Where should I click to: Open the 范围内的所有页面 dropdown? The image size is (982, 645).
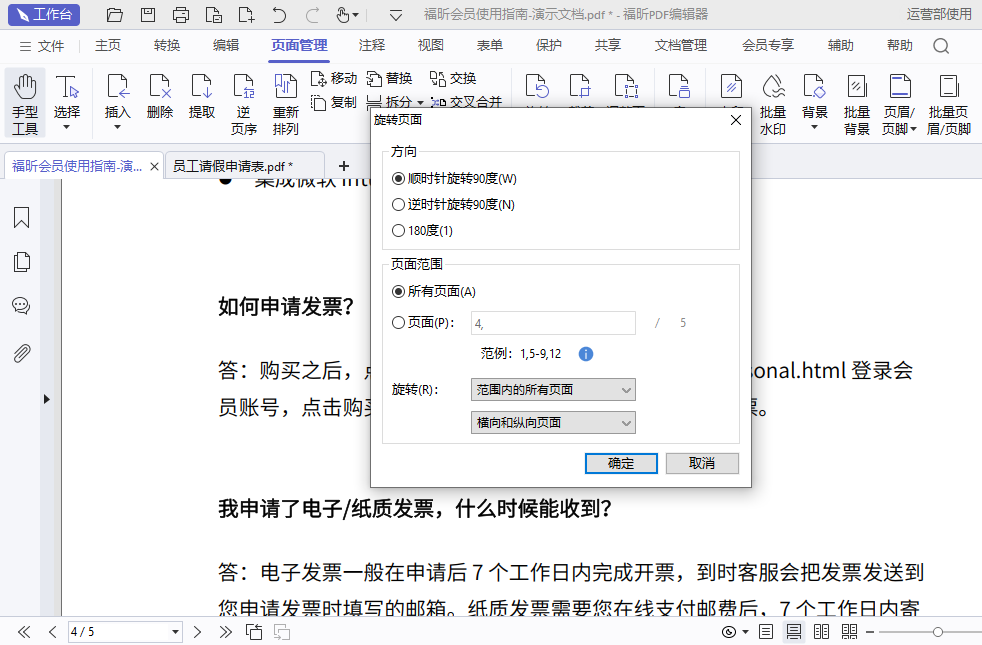pyautogui.click(x=552, y=389)
